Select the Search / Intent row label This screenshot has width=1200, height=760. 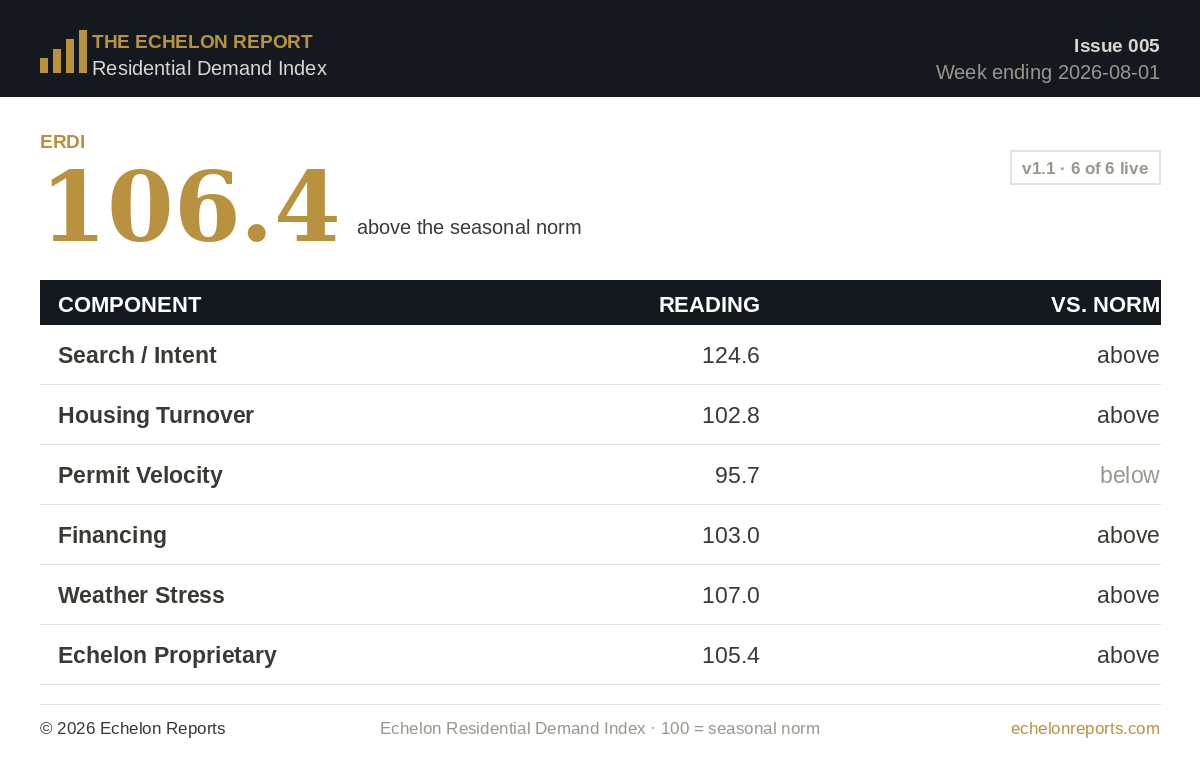coord(137,355)
